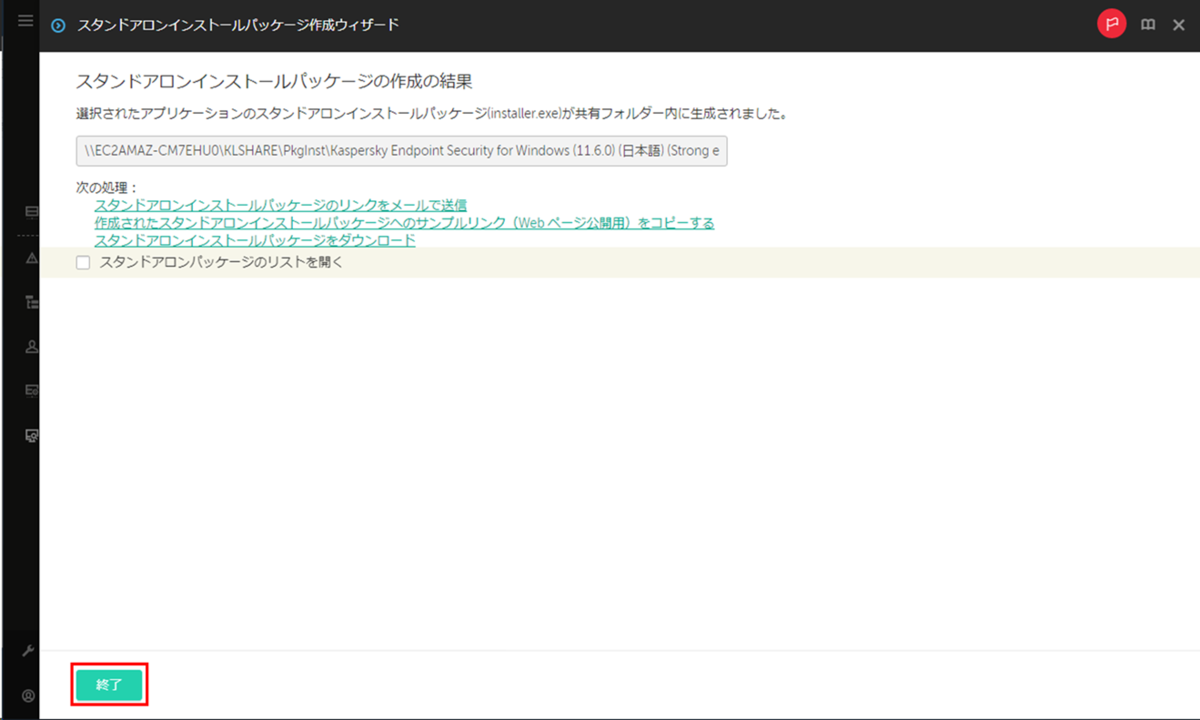The height and width of the screenshot is (720, 1200).
Task: Send the standalone package link by email
Action: [x=280, y=205]
